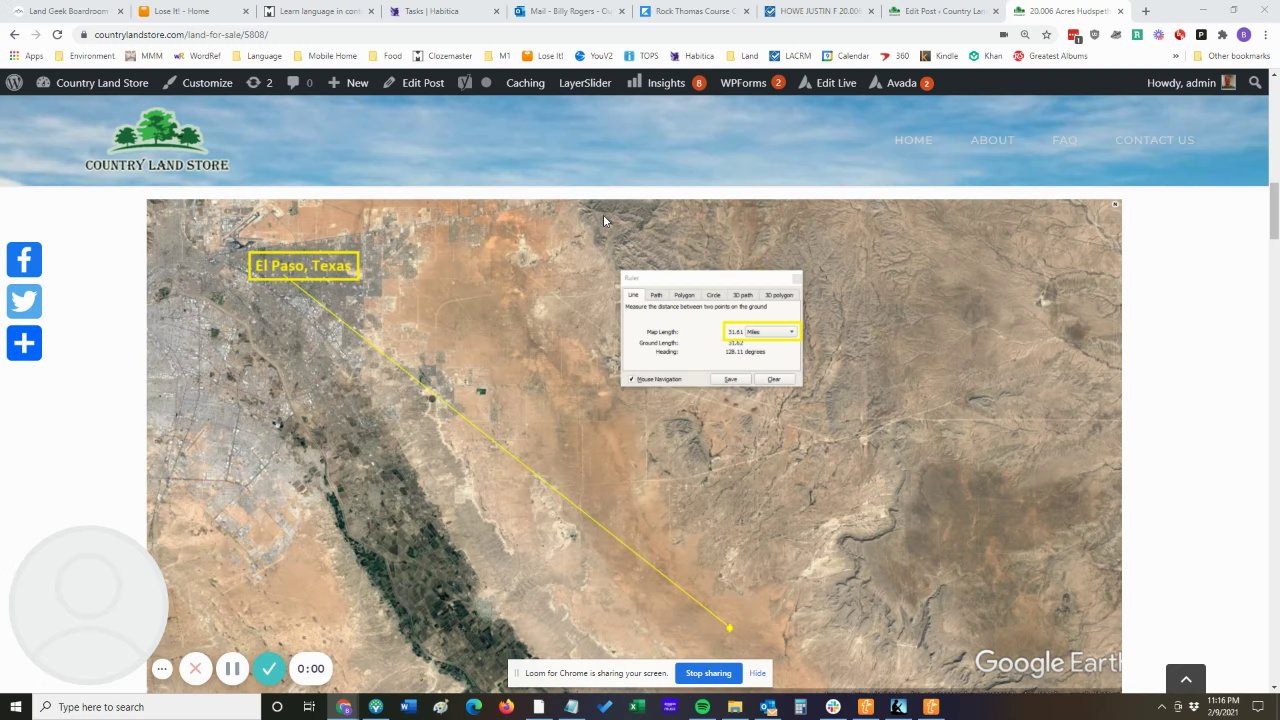Switch to the Rock Thomas Course tab
The width and height of the screenshot is (1280, 720).
point(693,11)
